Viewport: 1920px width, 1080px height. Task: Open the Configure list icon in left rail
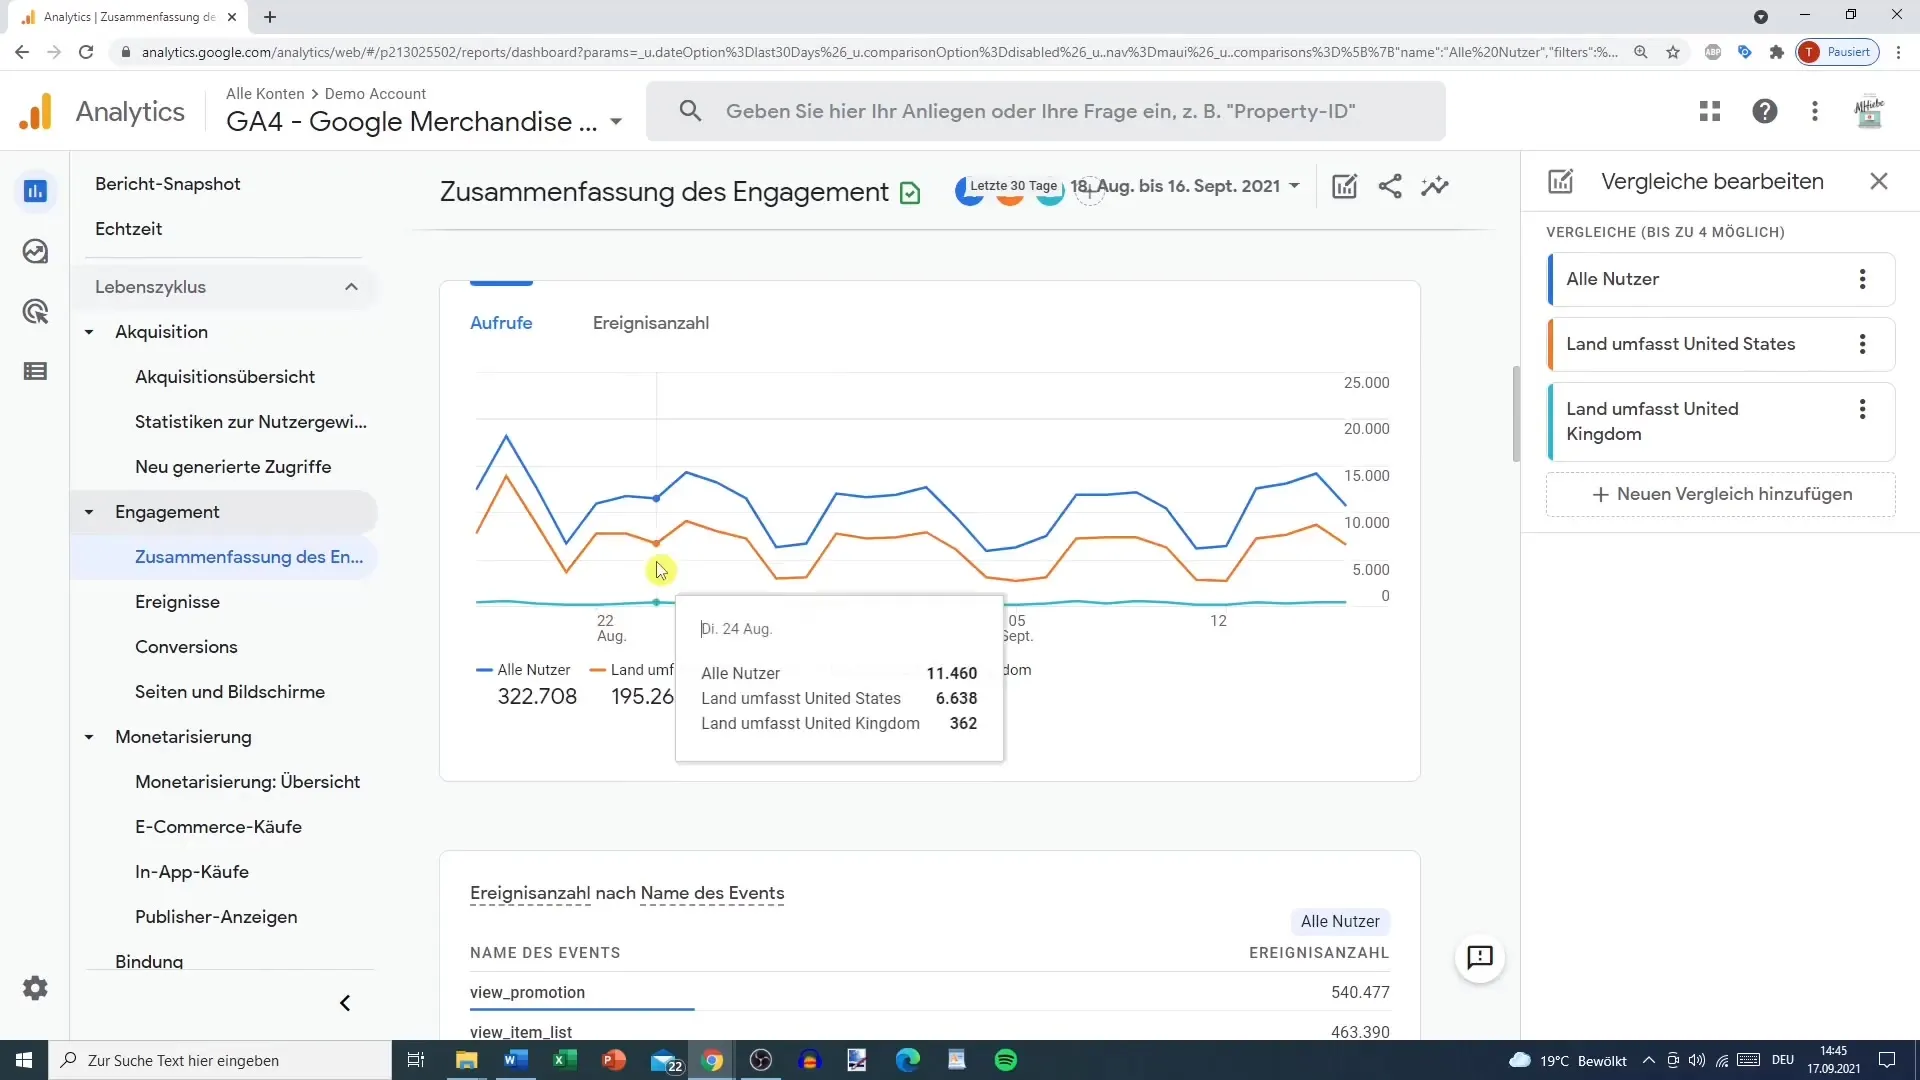click(x=35, y=371)
